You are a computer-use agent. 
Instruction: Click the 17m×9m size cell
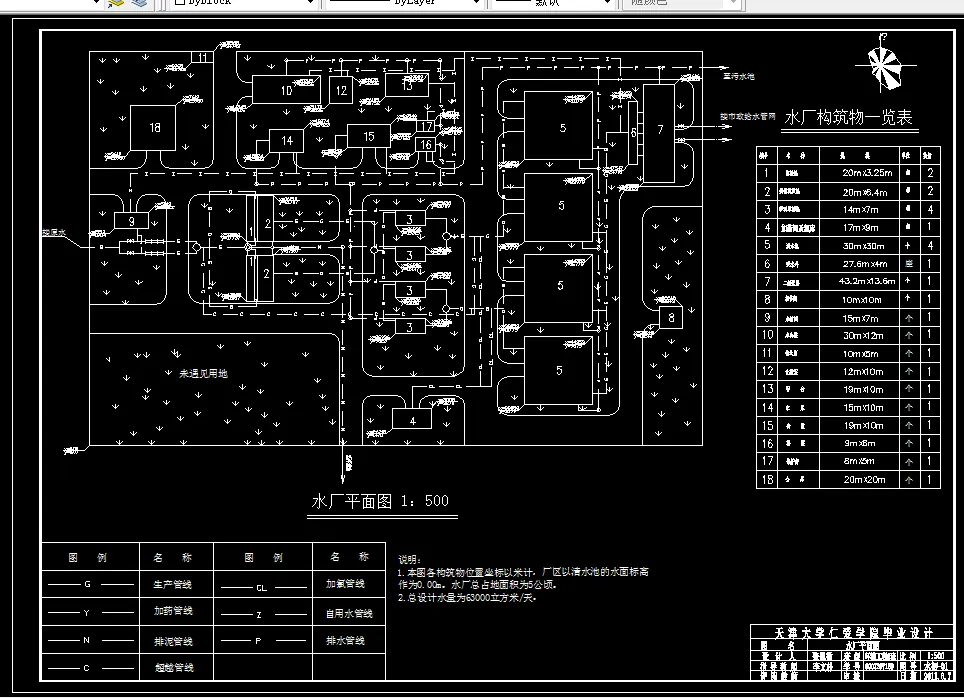859,228
